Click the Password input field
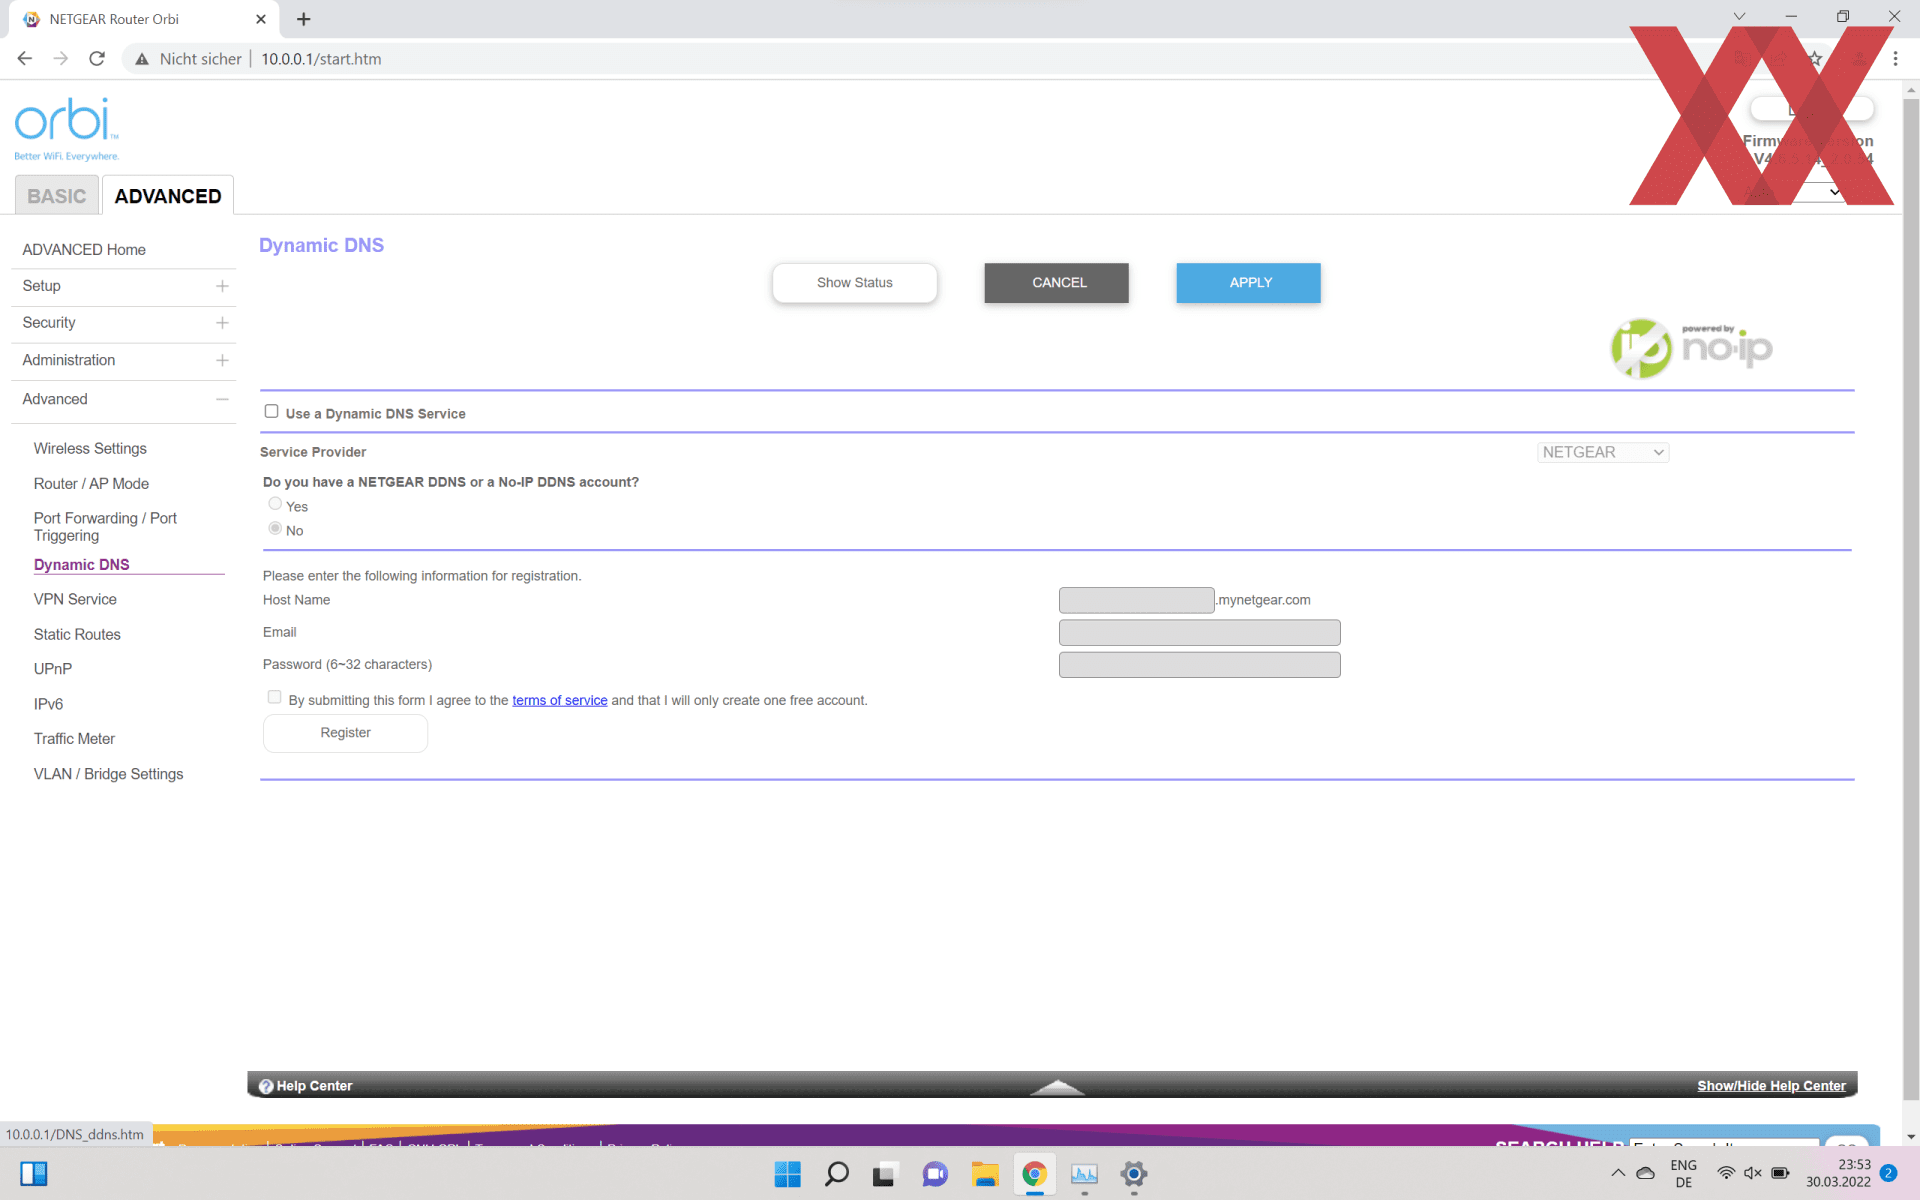 coord(1200,664)
